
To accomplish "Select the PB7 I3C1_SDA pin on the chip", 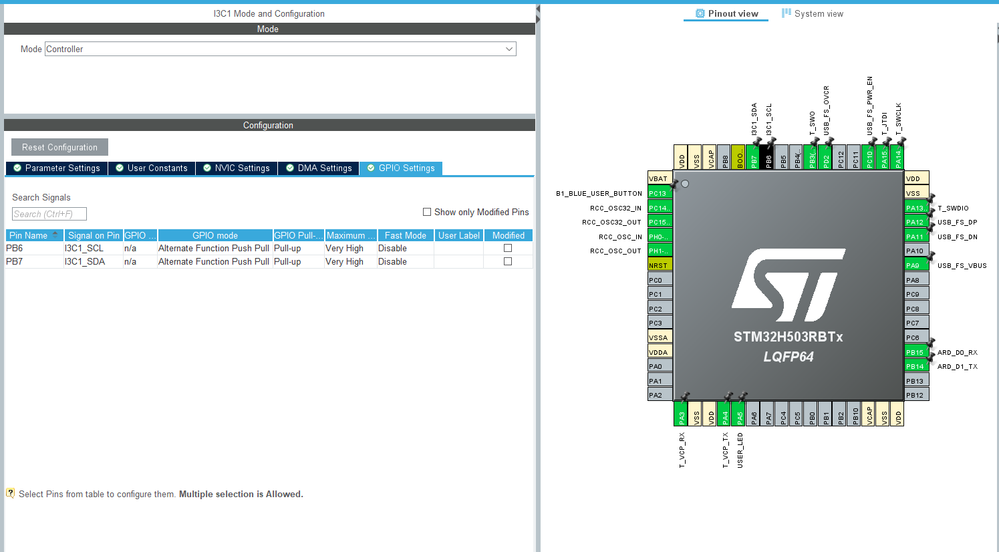I will [755, 158].
